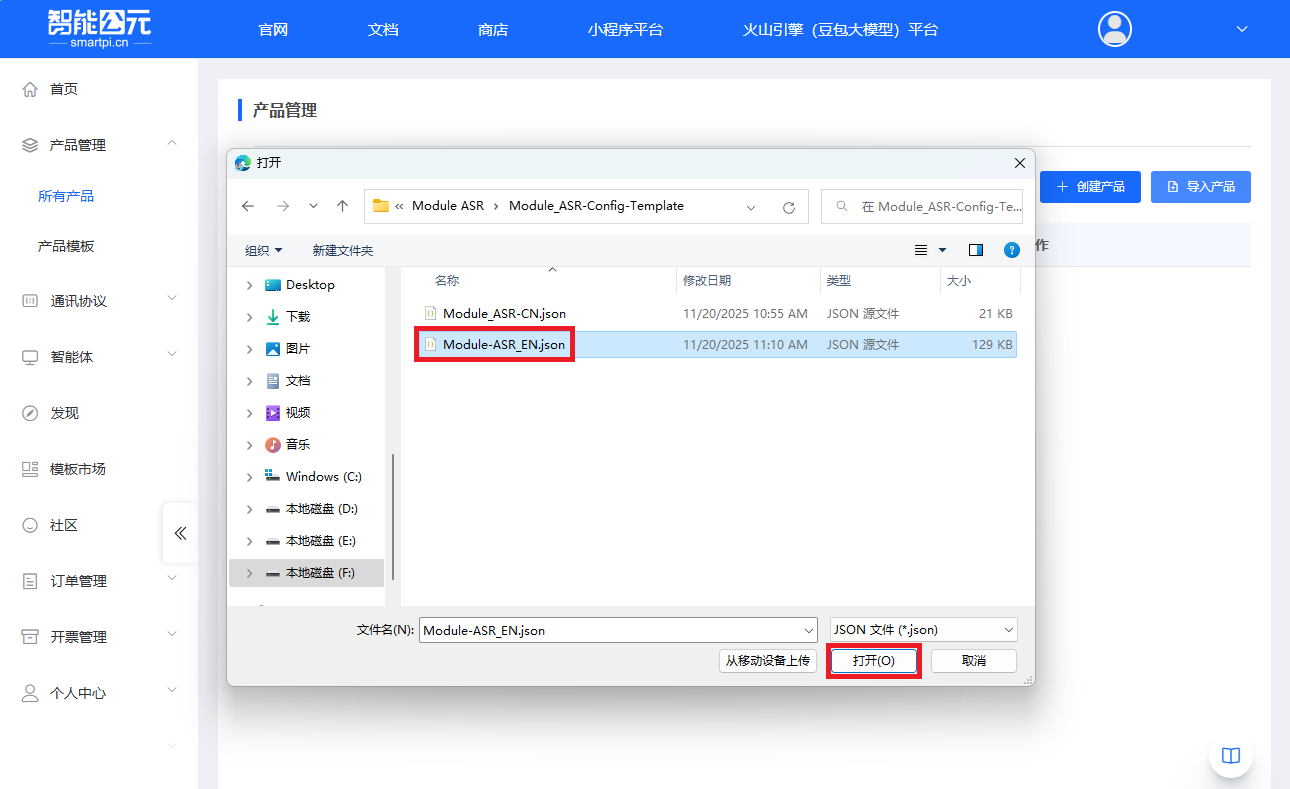1290x789 pixels.
Task: Click the view layout options icon
Action: [922, 250]
